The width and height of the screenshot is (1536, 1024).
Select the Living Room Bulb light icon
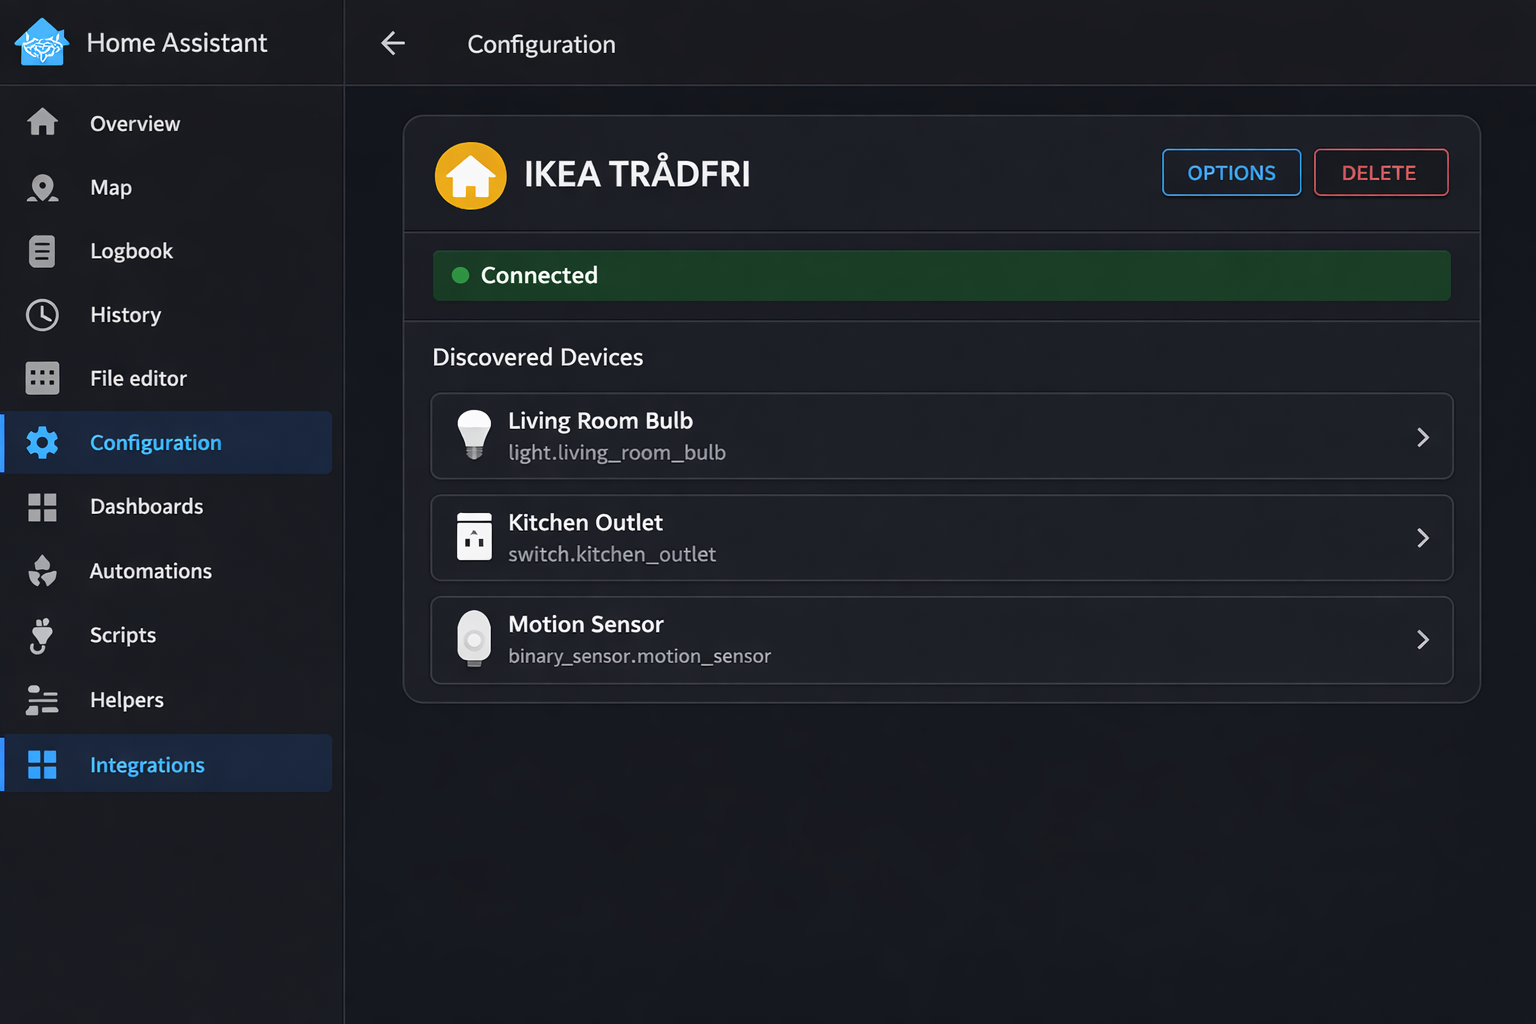pyautogui.click(x=473, y=435)
